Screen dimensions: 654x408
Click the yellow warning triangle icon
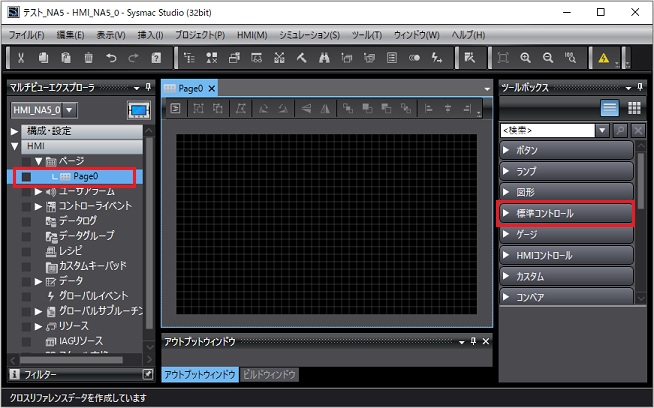point(604,58)
